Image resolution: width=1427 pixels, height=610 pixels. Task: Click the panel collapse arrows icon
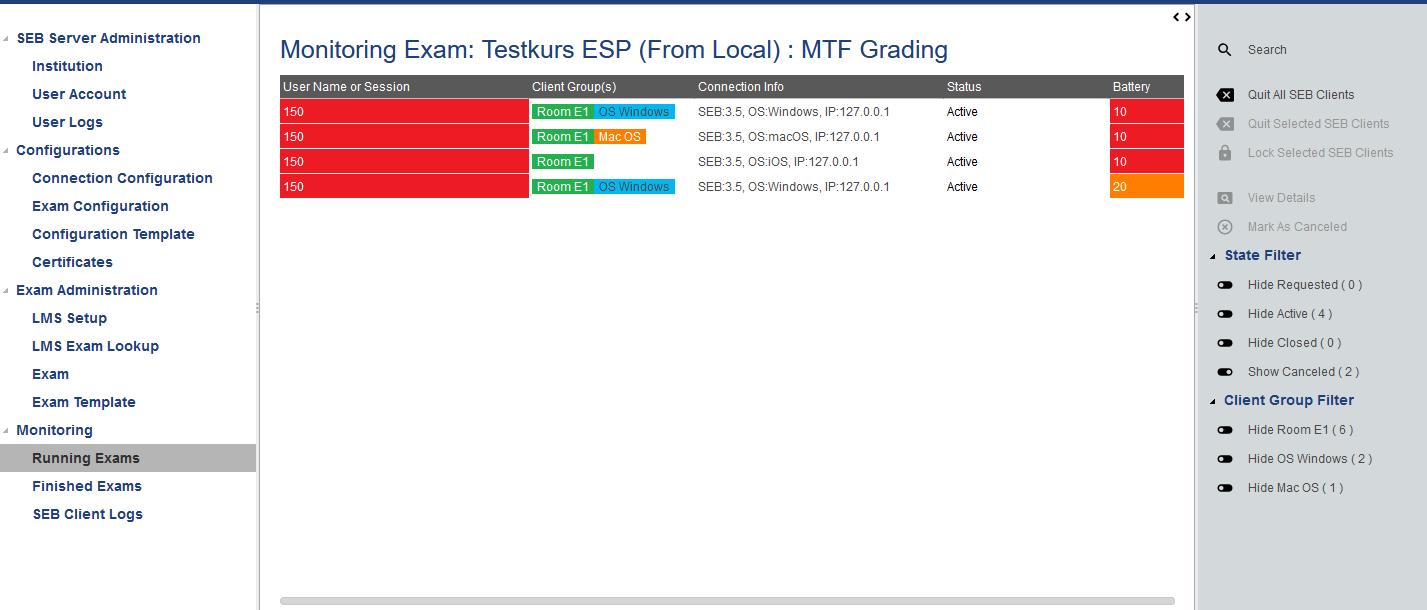[x=1182, y=17]
